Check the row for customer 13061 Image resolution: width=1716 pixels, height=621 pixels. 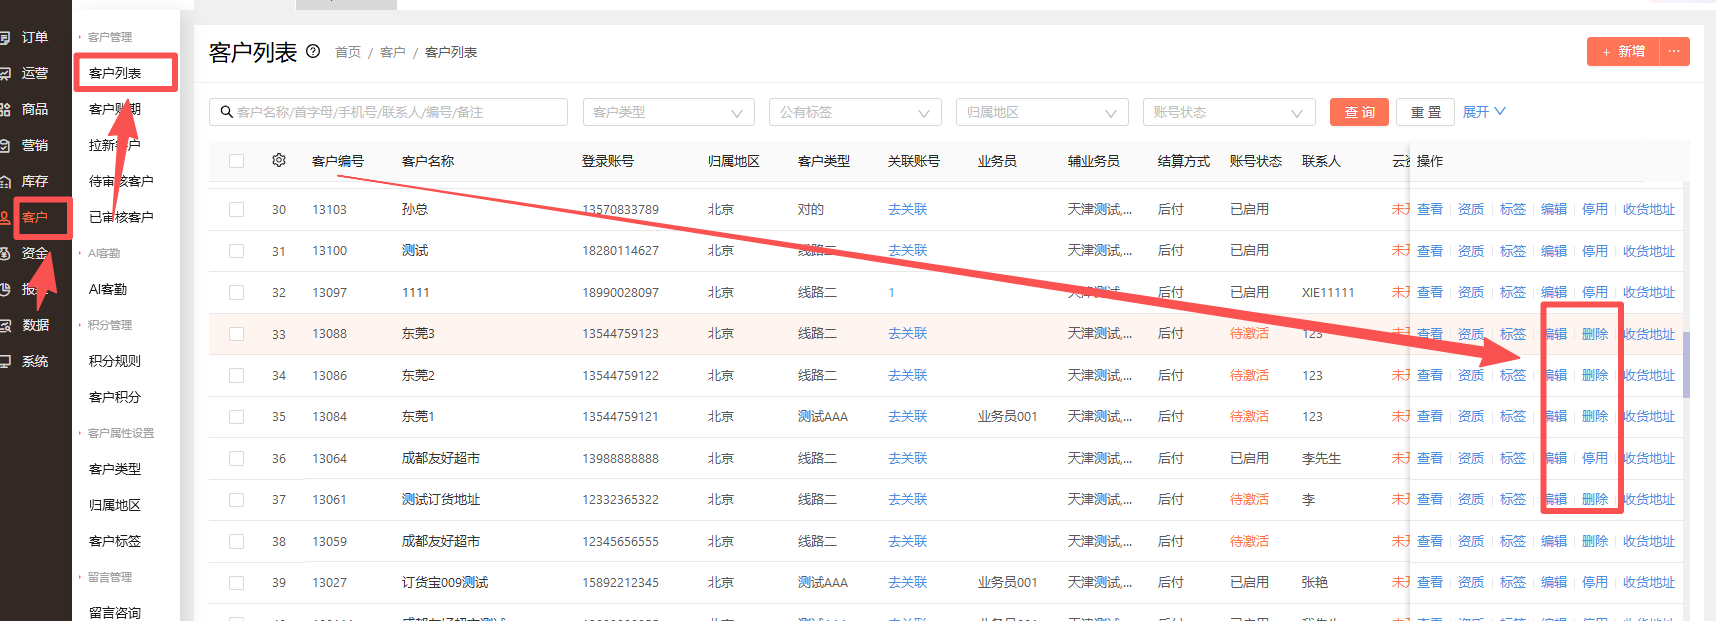click(x=236, y=500)
